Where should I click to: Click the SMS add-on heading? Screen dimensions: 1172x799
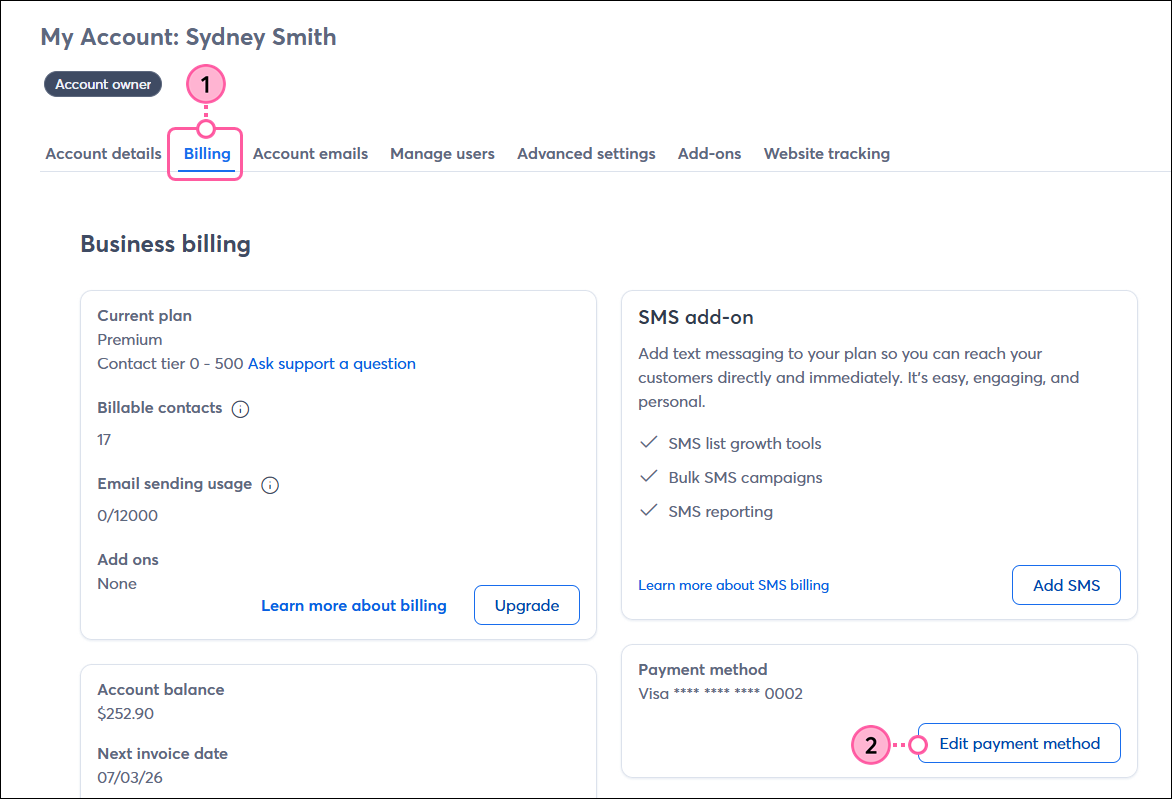point(696,318)
